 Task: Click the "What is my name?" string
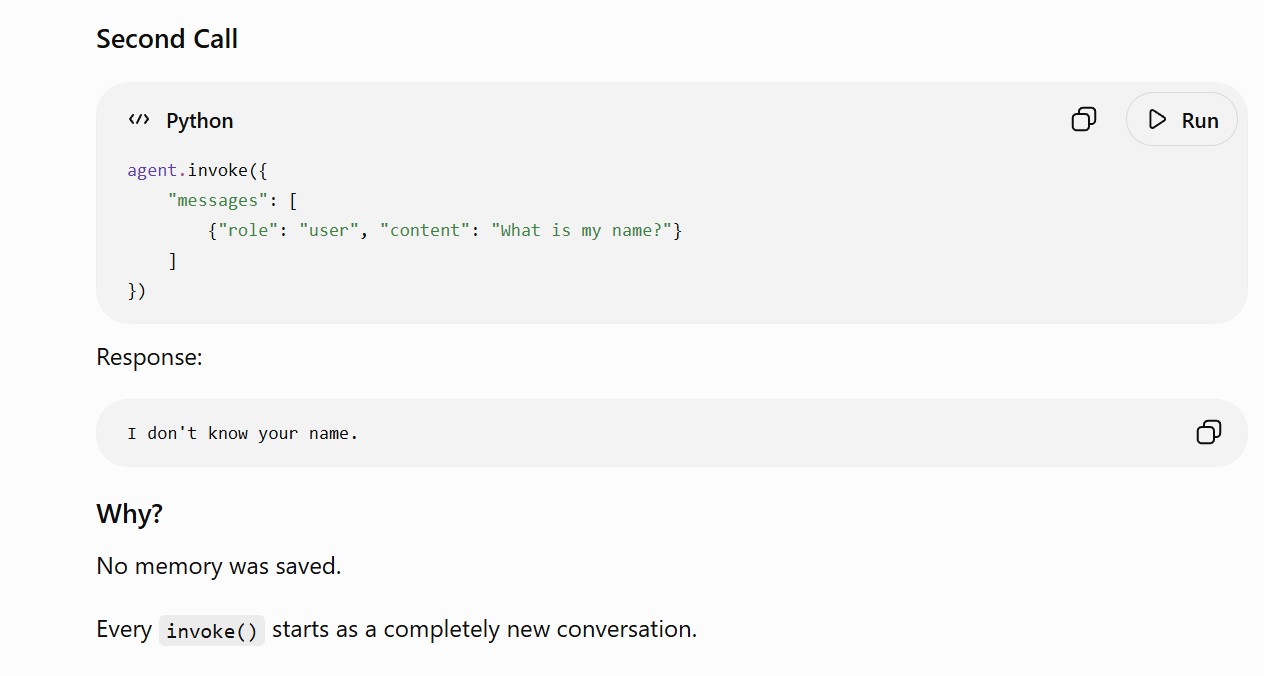(582, 230)
